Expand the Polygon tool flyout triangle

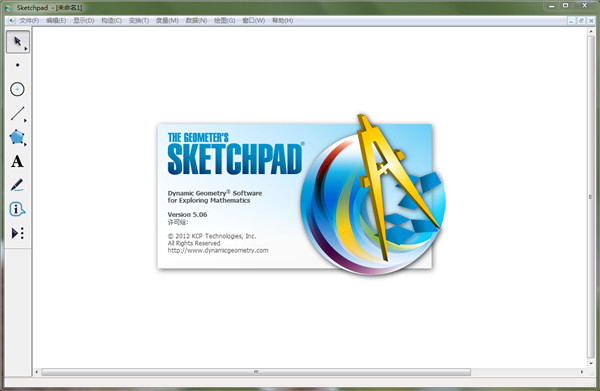click(x=26, y=145)
